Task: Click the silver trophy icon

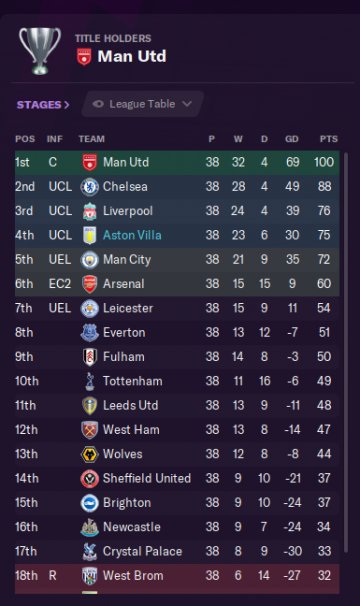Action: [x=40, y=50]
